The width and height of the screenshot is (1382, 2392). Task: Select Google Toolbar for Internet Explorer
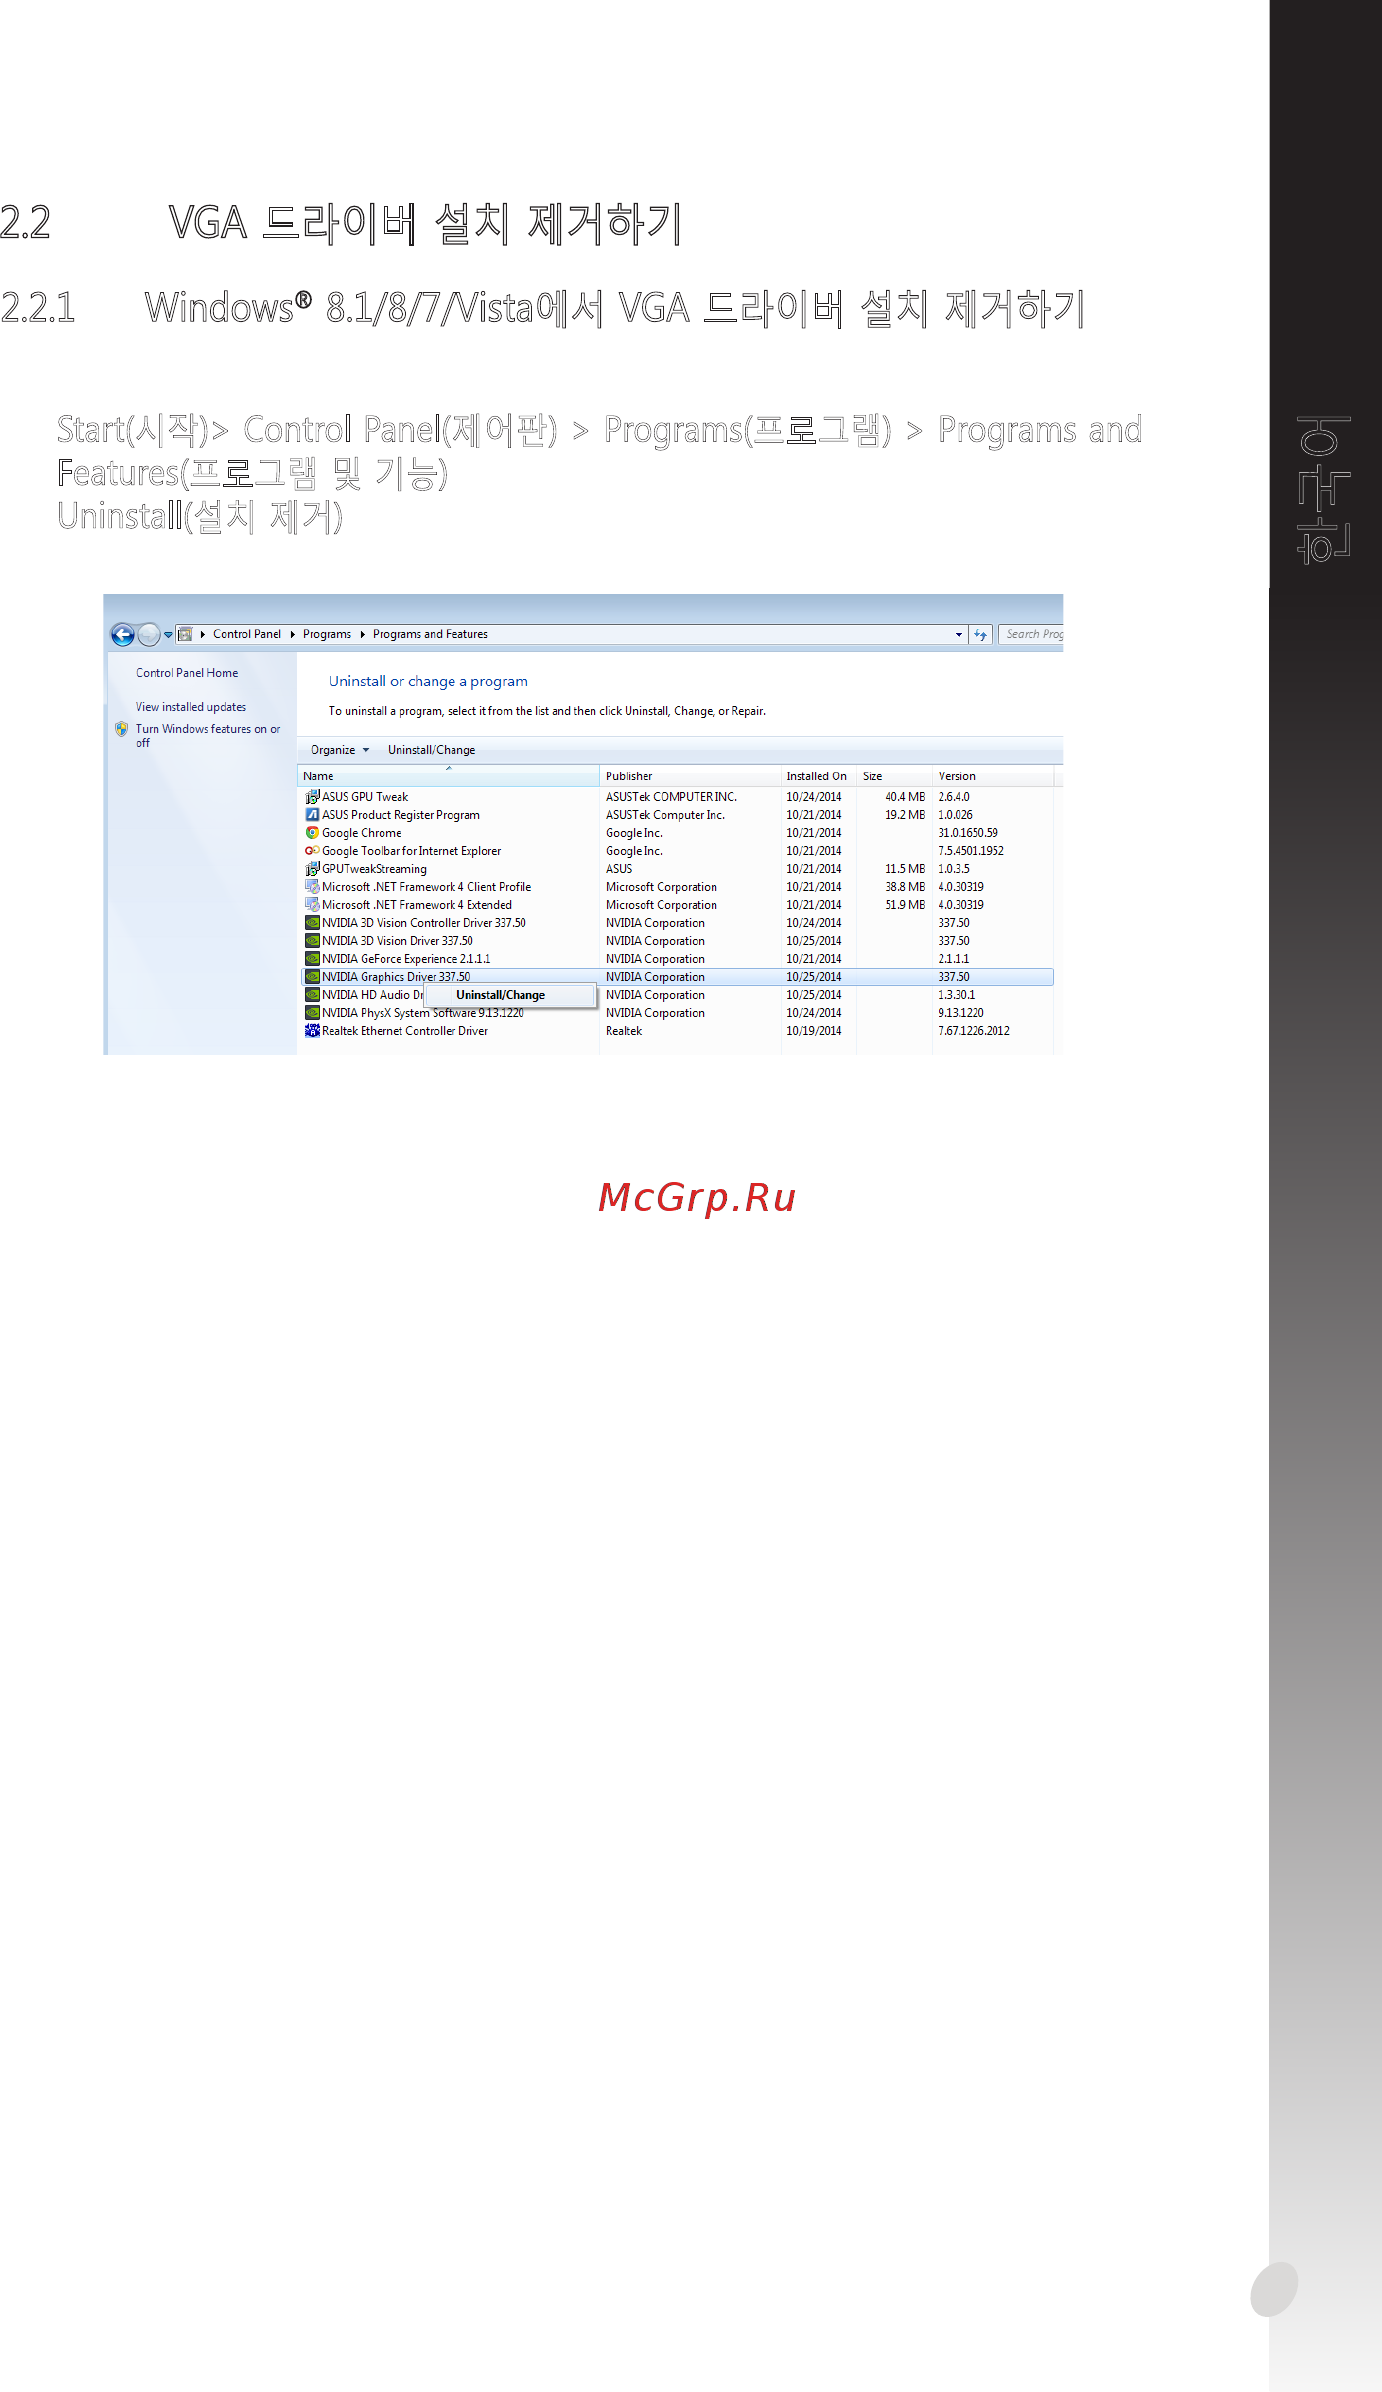point(677,851)
